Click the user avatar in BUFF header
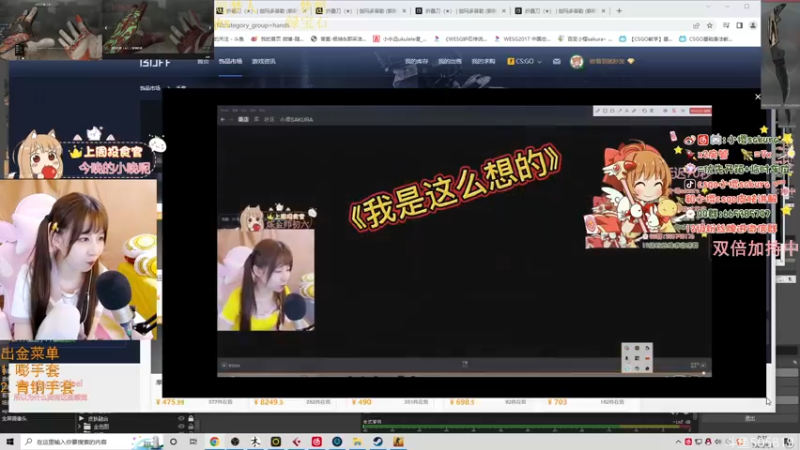Image resolution: width=800 pixels, height=450 pixels. pyautogui.click(x=577, y=61)
